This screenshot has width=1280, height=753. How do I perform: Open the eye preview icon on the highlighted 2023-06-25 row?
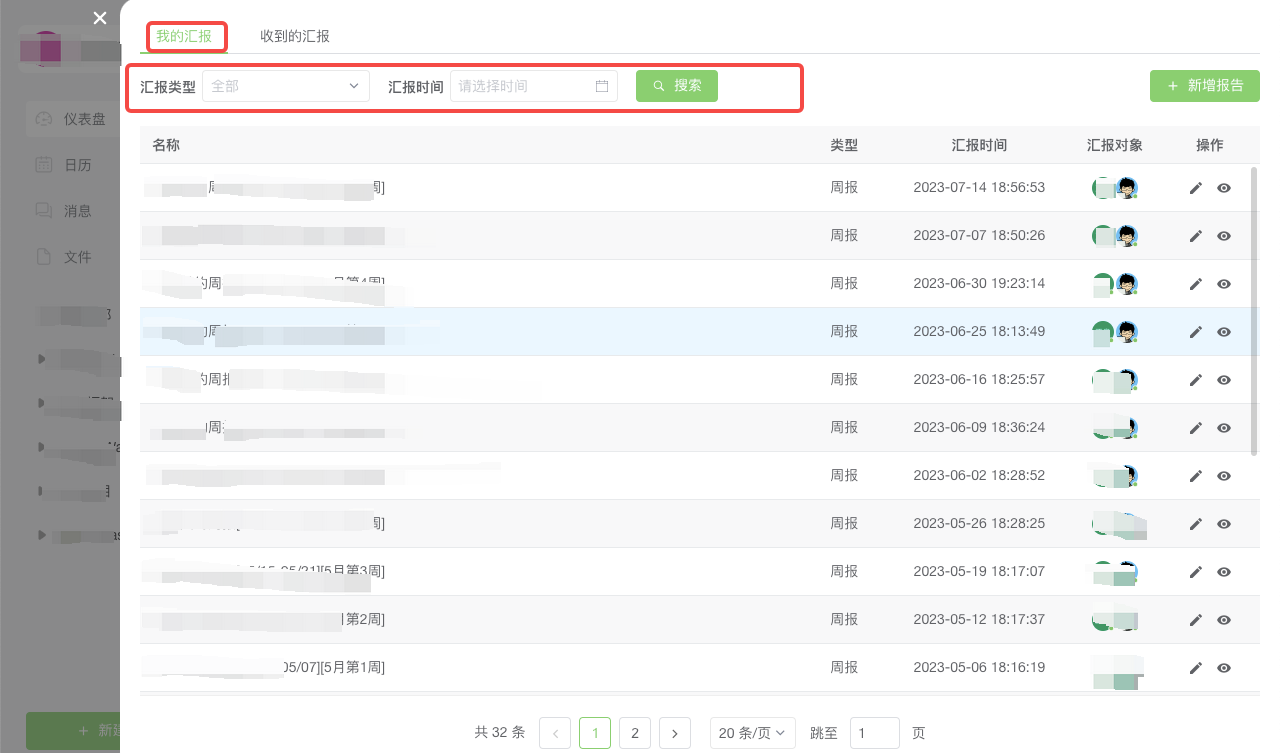tap(1224, 332)
